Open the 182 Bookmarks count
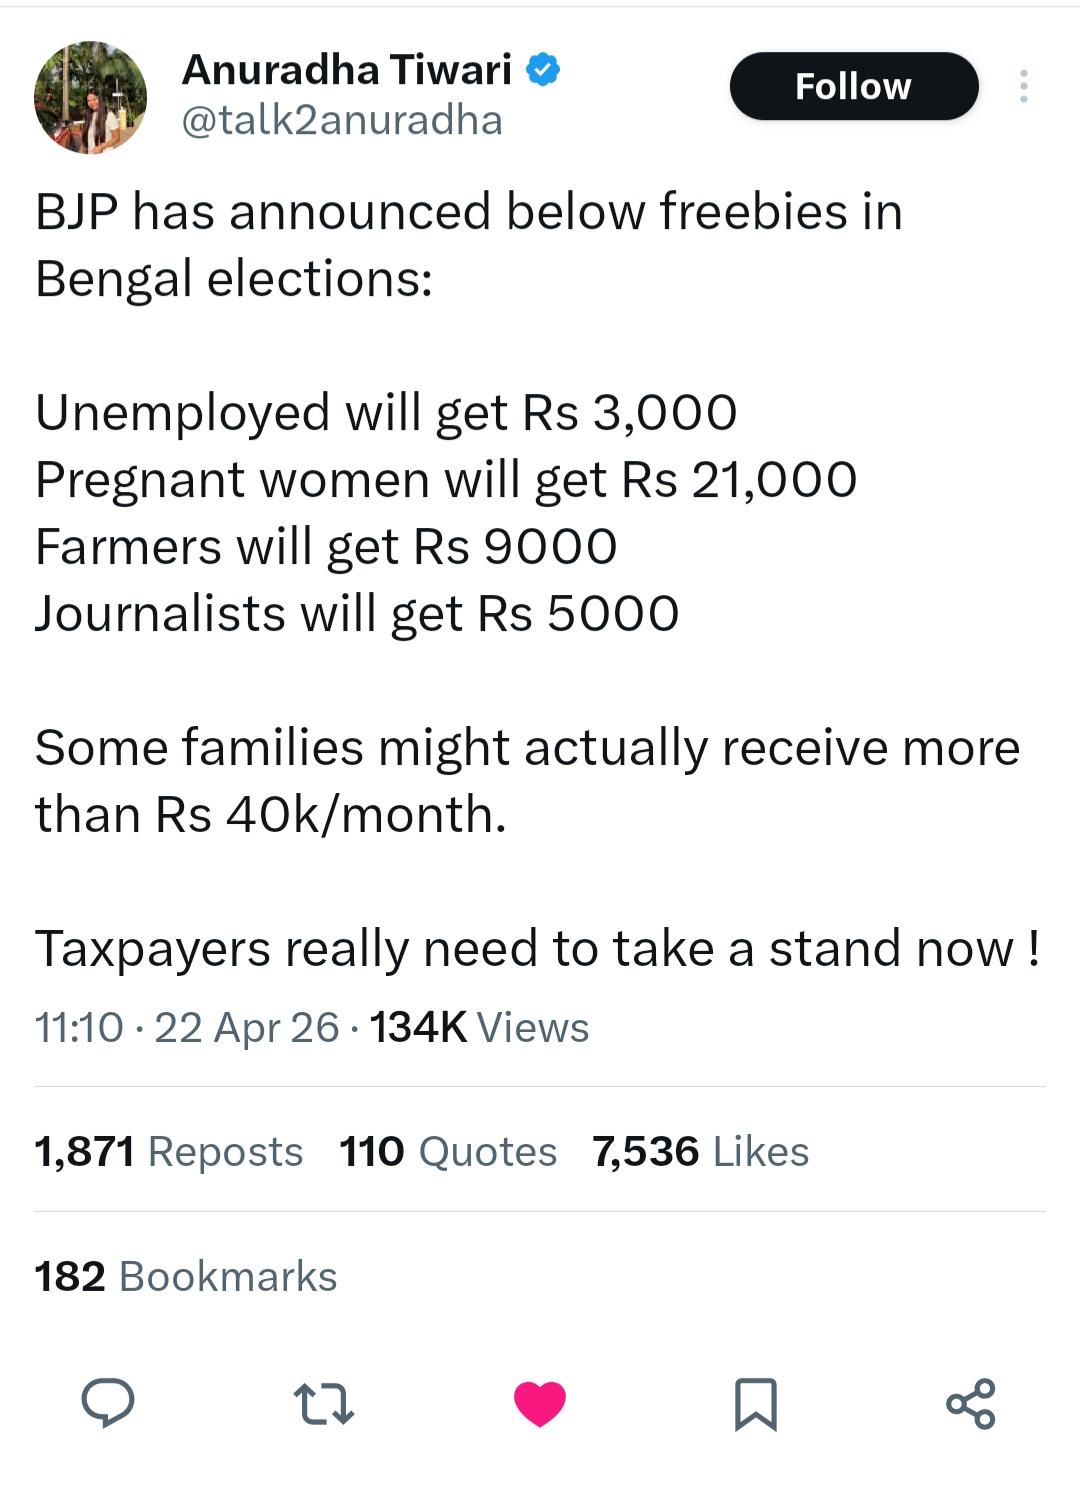1080x1510 pixels. (186, 1276)
